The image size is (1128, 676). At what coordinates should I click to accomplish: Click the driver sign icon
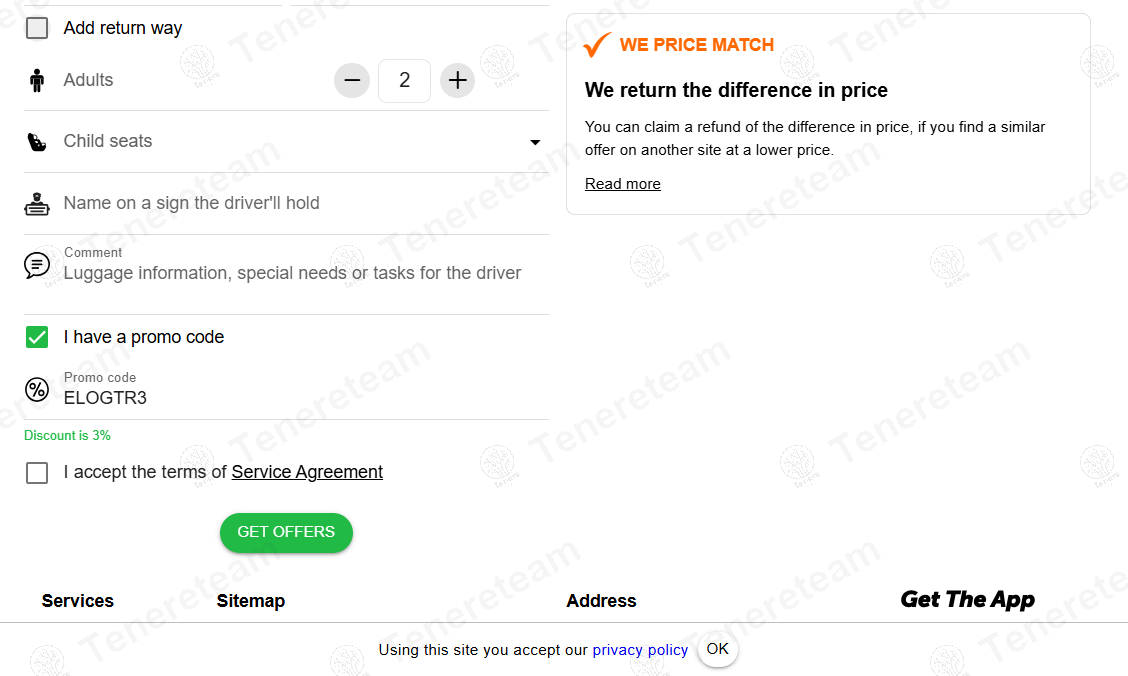37,204
